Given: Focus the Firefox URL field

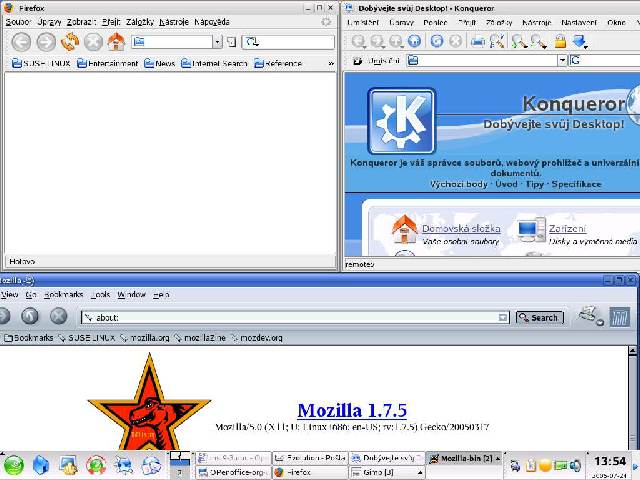Looking at the screenshot, I should click(172, 42).
